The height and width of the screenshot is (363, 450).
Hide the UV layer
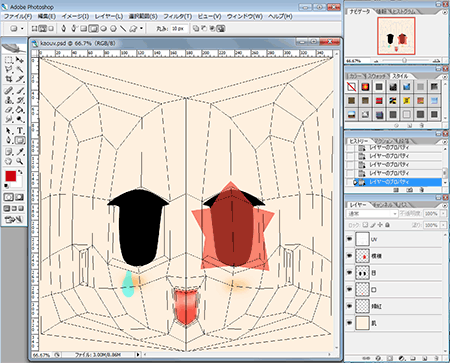pyautogui.click(x=349, y=239)
